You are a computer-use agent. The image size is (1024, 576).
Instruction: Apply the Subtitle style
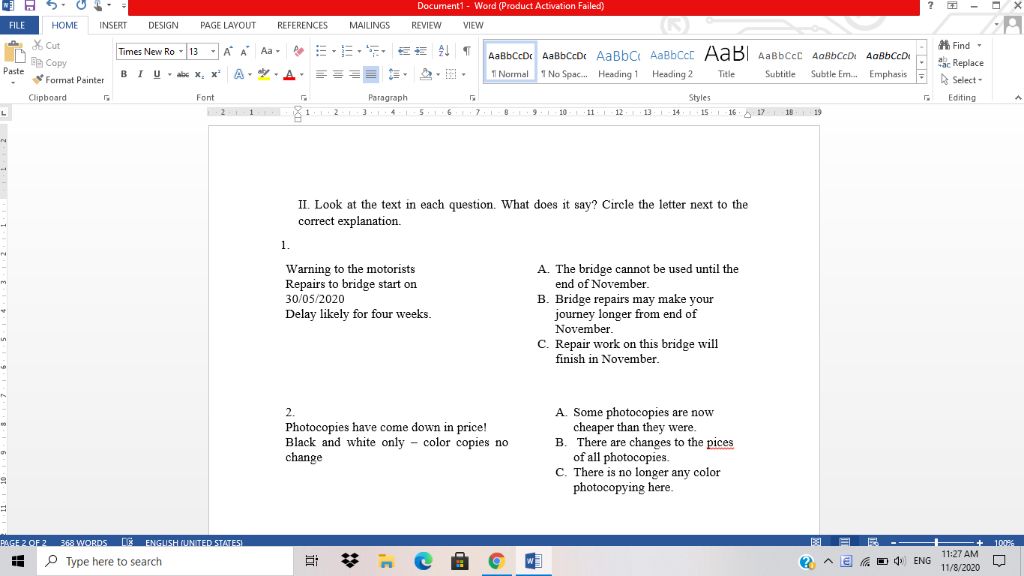pyautogui.click(x=780, y=63)
